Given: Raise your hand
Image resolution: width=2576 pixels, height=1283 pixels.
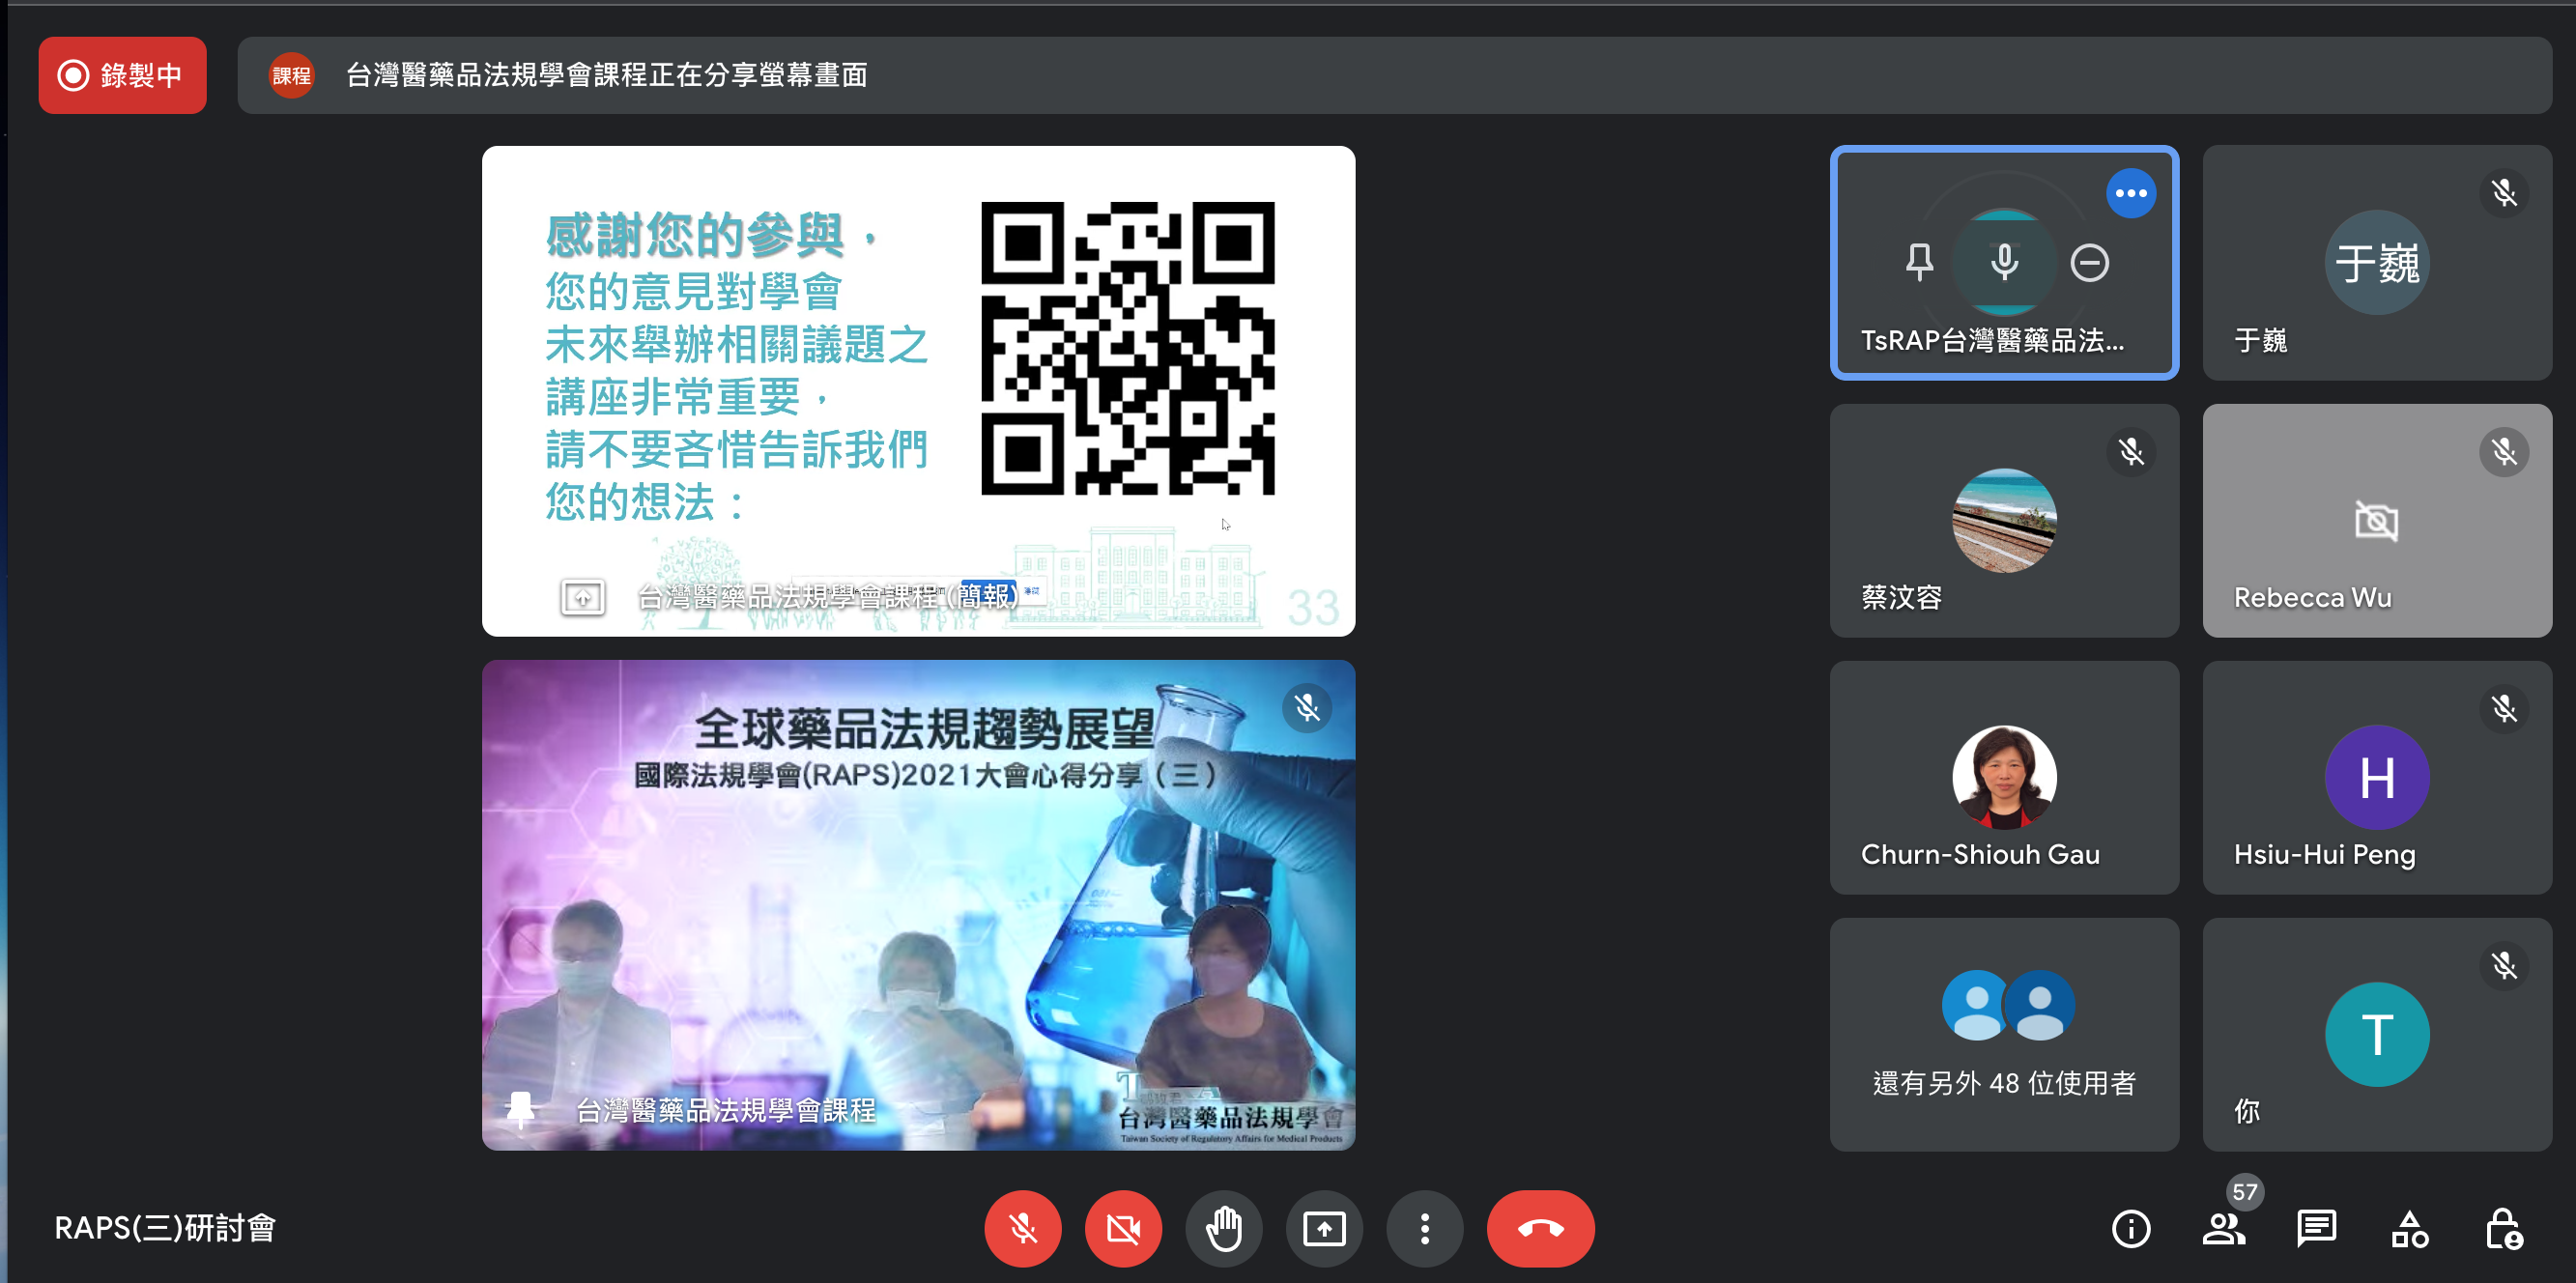Looking at the screenshot, I should point(1224,1228).
